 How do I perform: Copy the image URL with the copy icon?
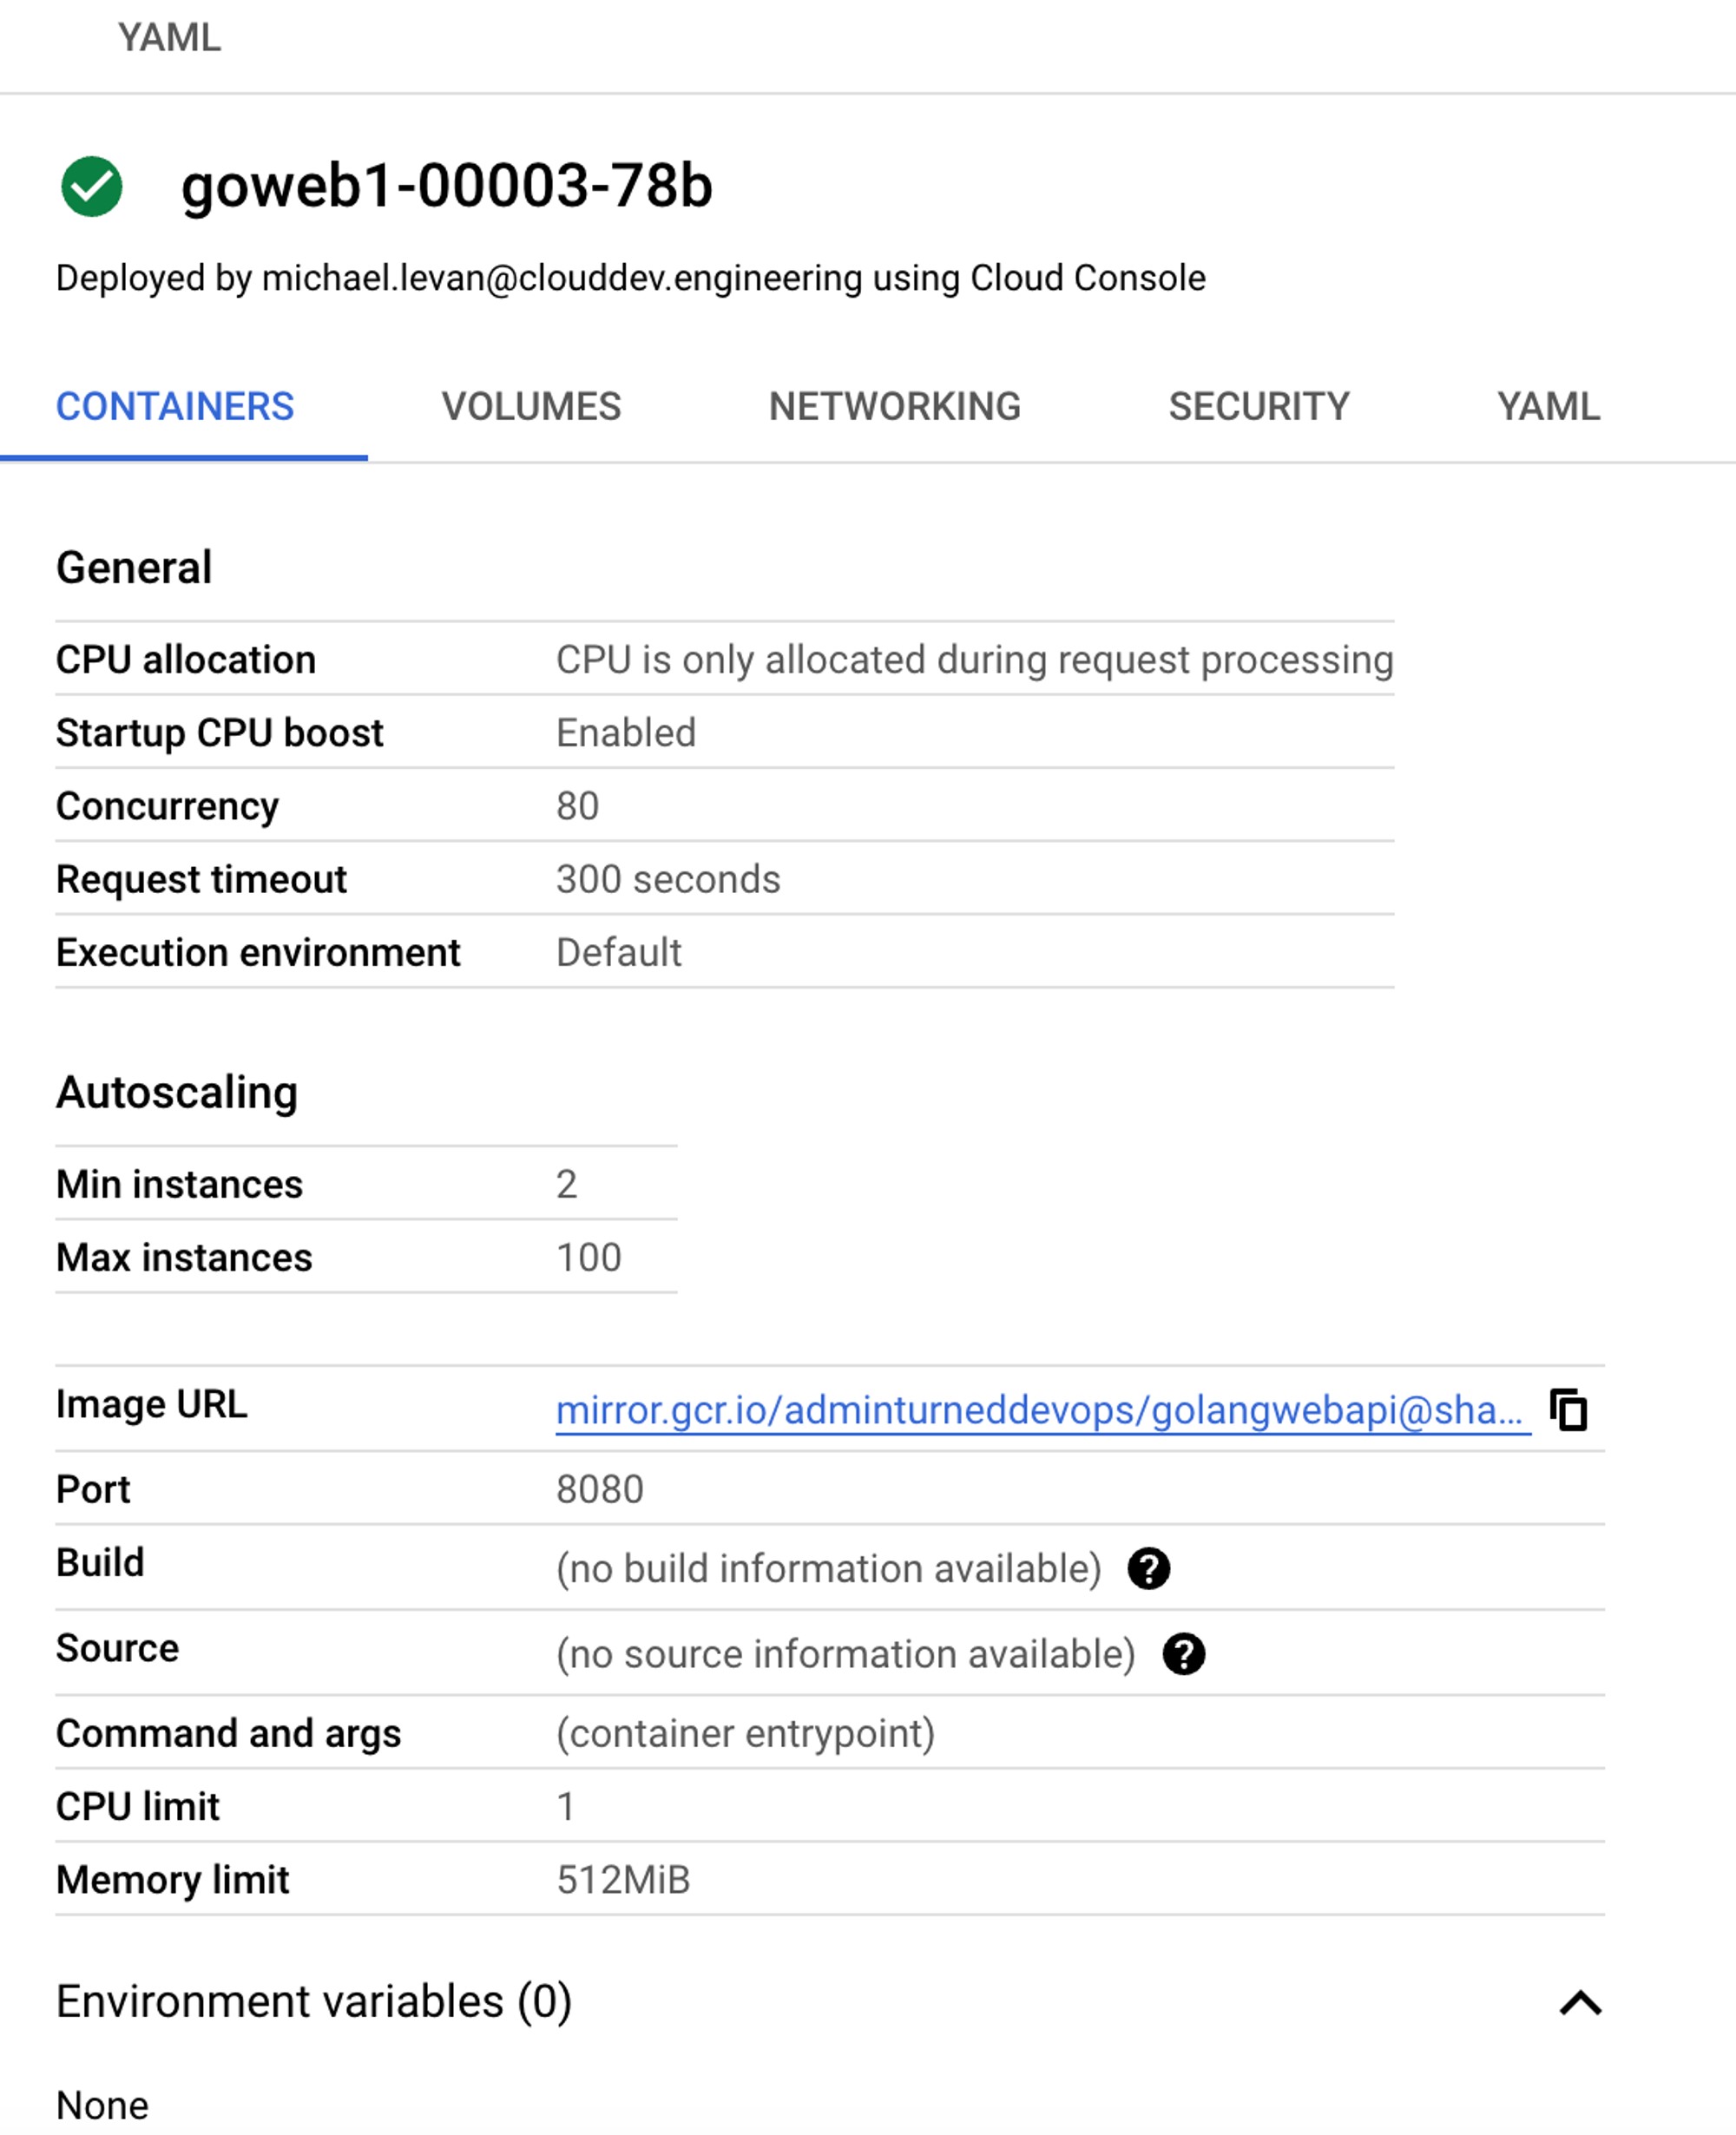[1568, 1410]
